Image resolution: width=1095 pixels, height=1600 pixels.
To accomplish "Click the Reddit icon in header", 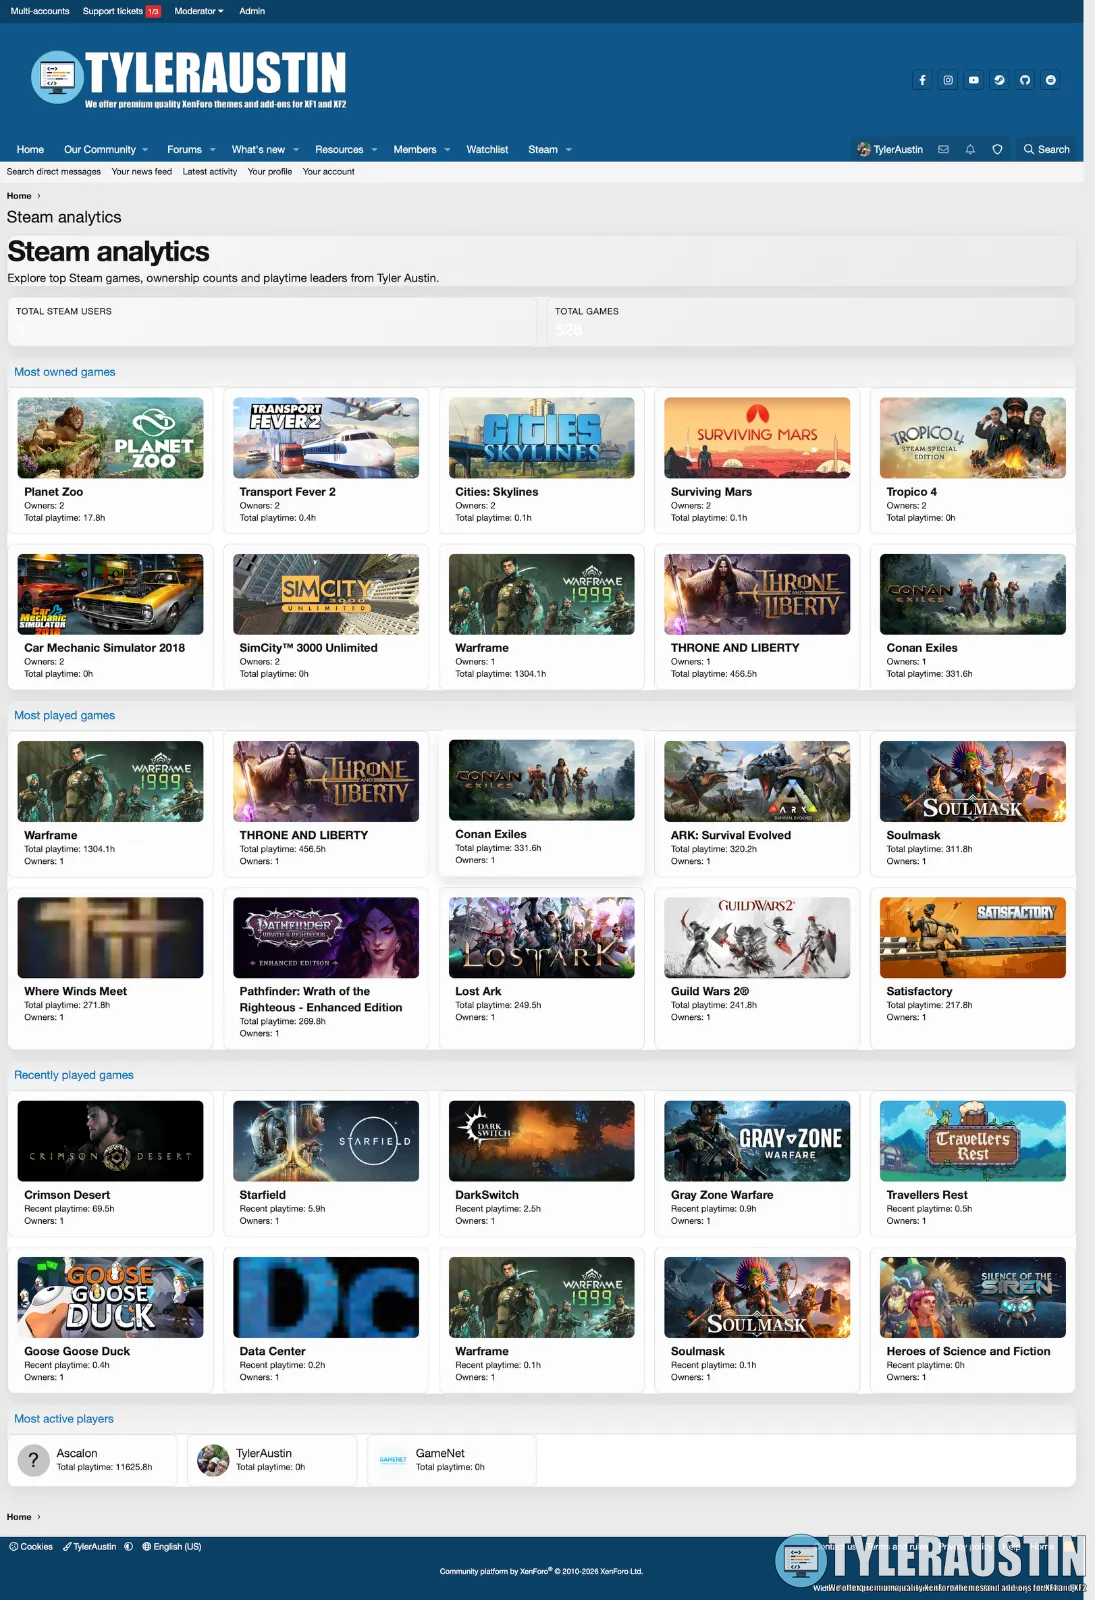I will (x=1050, y=80).
